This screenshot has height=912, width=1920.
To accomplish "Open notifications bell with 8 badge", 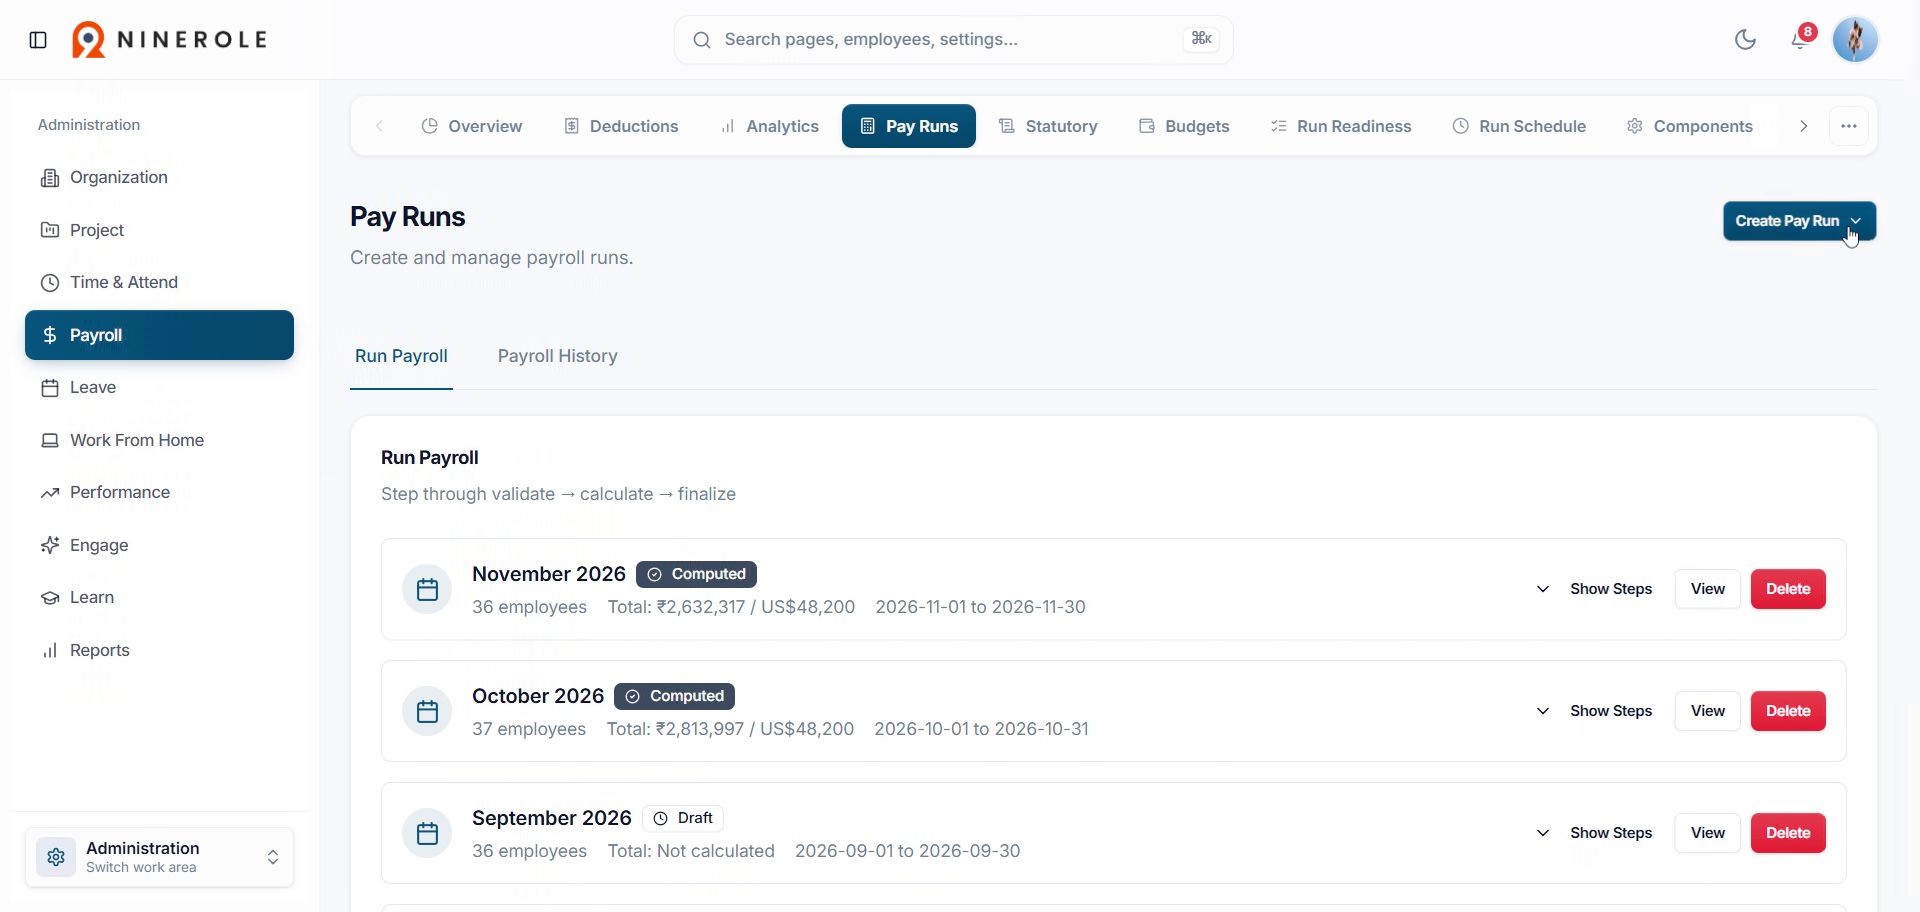I will click(x=1801, y=39).
